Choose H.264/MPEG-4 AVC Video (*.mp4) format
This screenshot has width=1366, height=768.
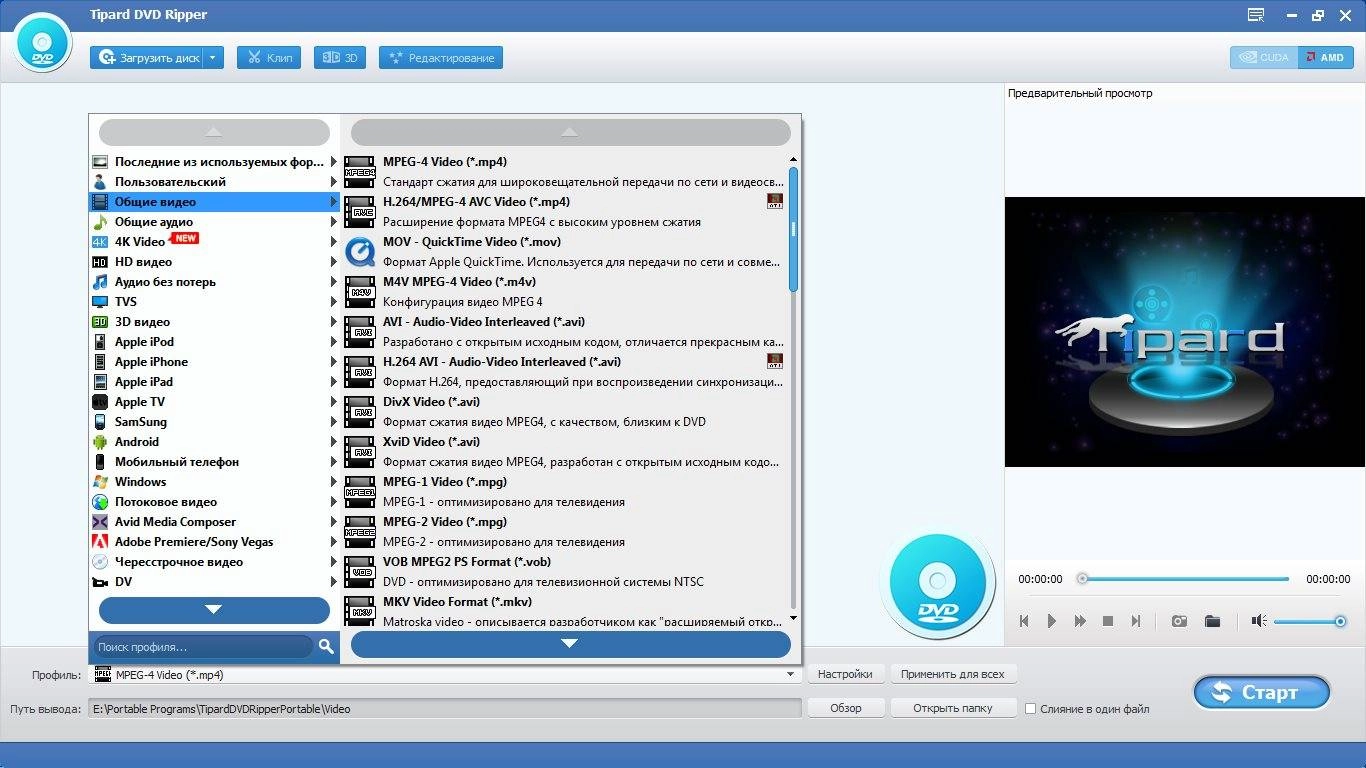565,211
